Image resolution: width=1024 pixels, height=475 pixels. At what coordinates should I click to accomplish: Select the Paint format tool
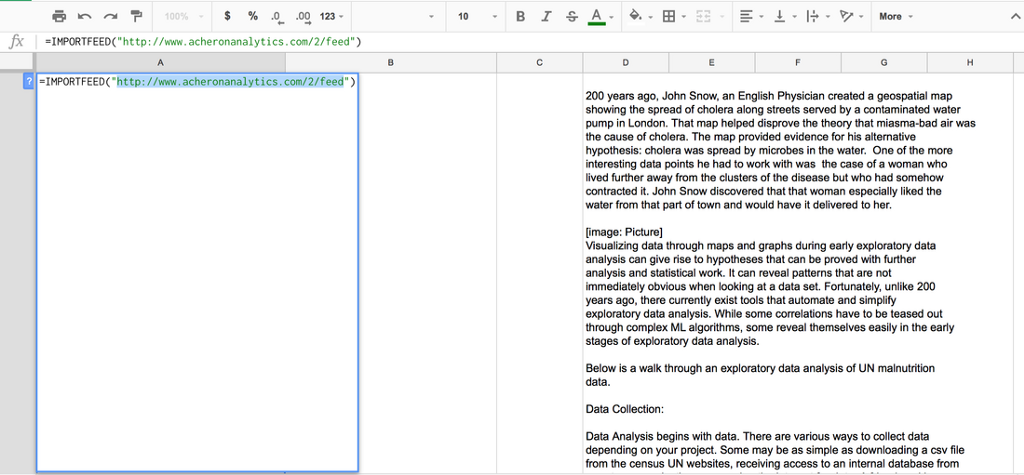coord(136,17)
